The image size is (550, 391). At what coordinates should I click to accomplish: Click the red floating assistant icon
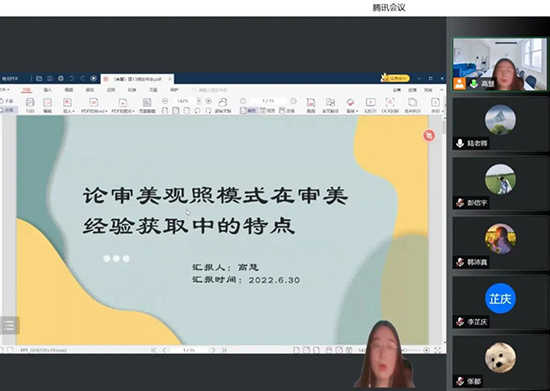click(429, 135)
